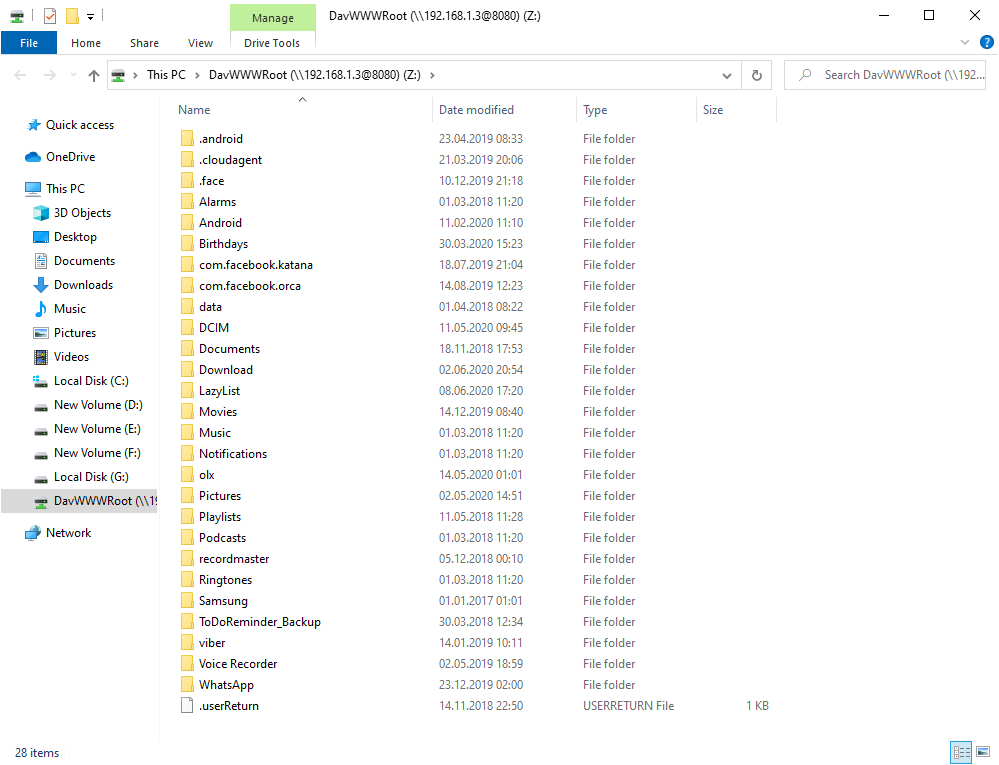Expand the ribbon with the chevron
The image size is (999, 765).
pos(964,43)
